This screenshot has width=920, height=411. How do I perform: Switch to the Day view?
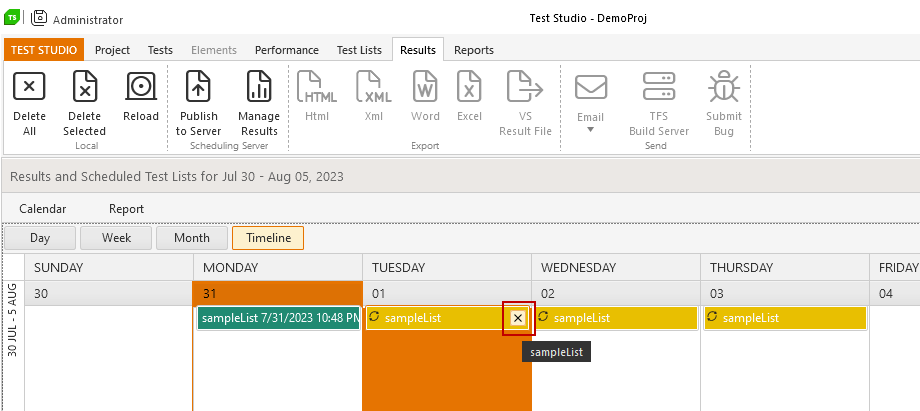[40, 238]
